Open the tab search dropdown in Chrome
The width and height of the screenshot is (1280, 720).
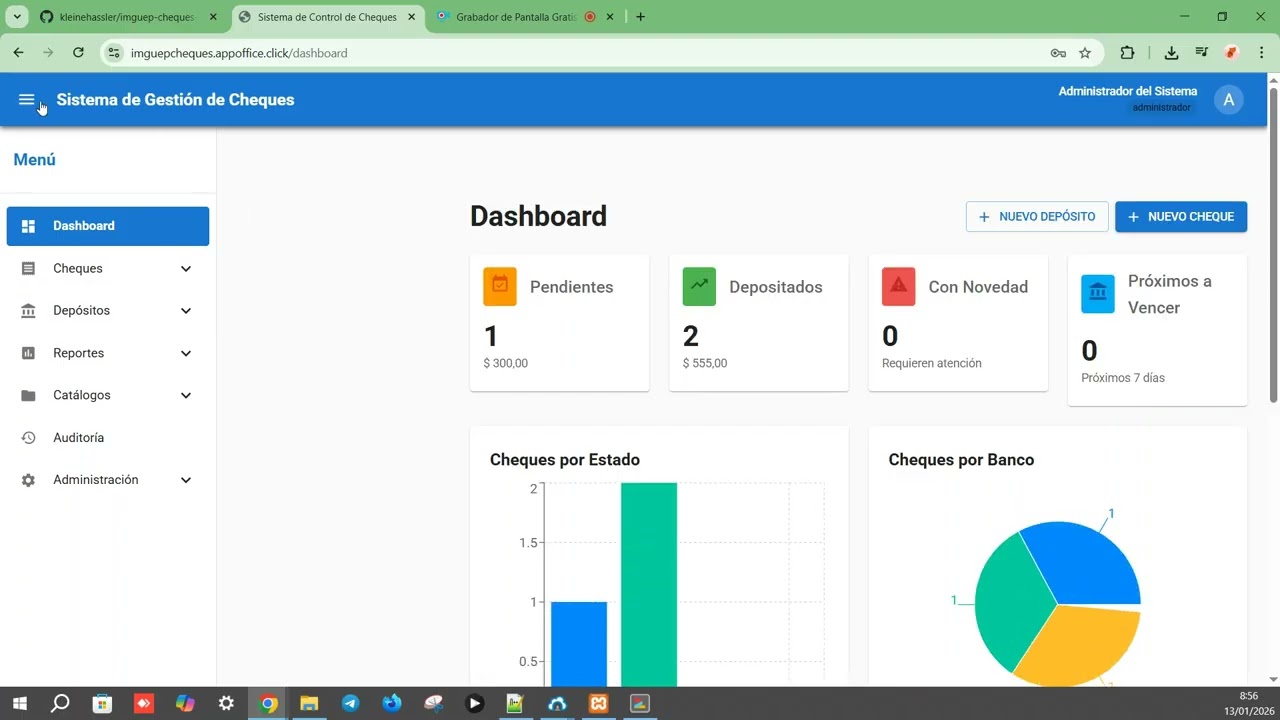pos(17,17)
